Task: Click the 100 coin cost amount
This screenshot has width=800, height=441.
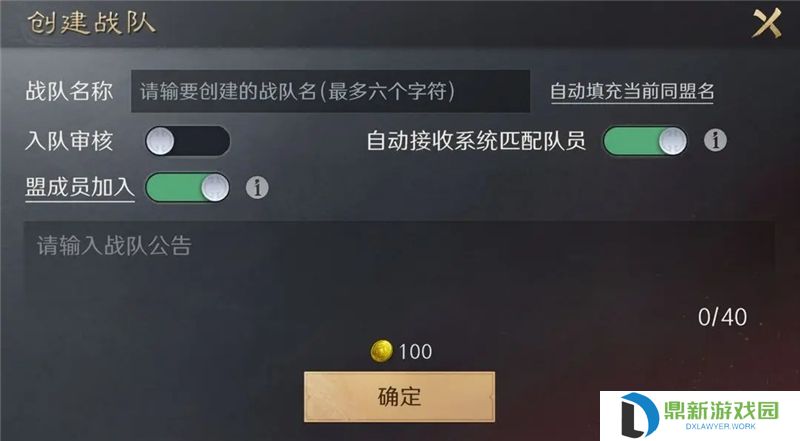Action: pyautogui.click(x=415, y=352)
